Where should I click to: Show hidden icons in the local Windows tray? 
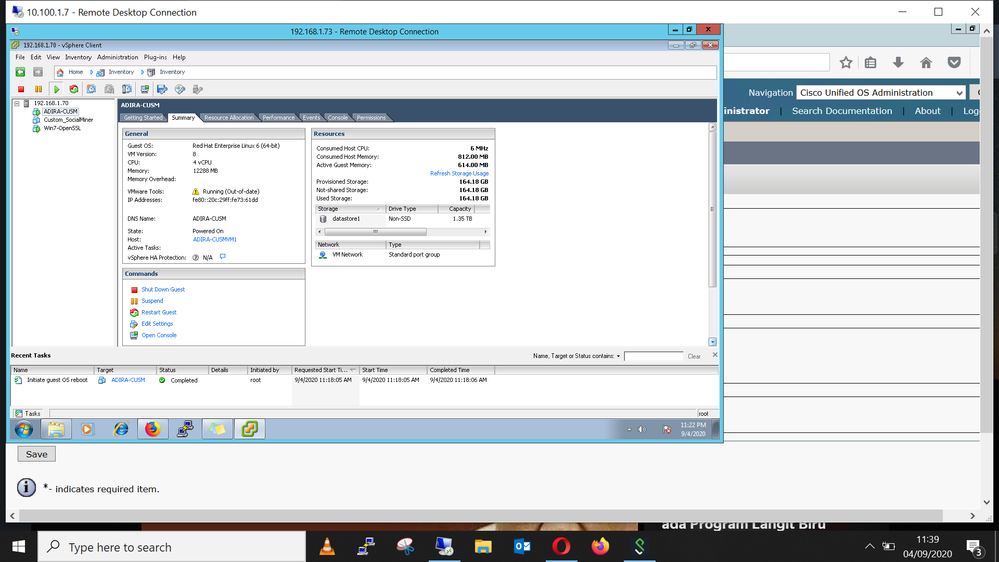point(869,547)
